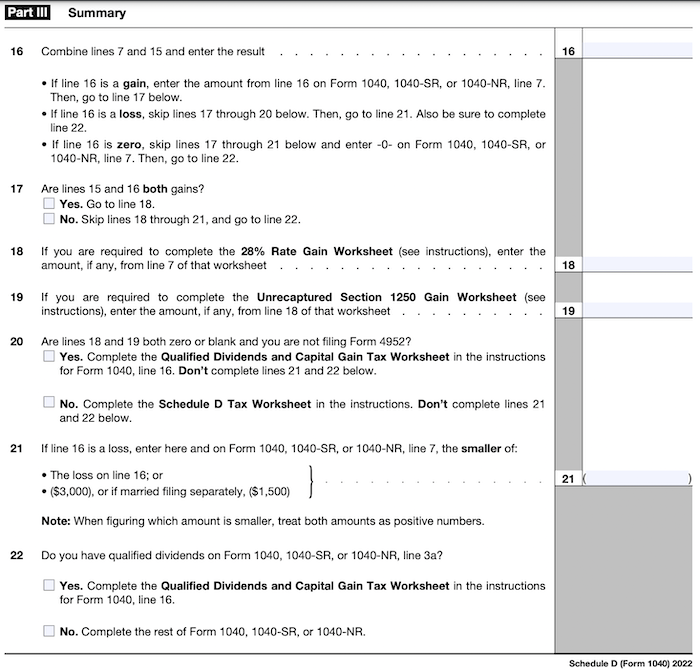The height and width of the screenshot is (670, 700).
Task: Click the boxed line number 16 label
Action: (x=567, y=51)
